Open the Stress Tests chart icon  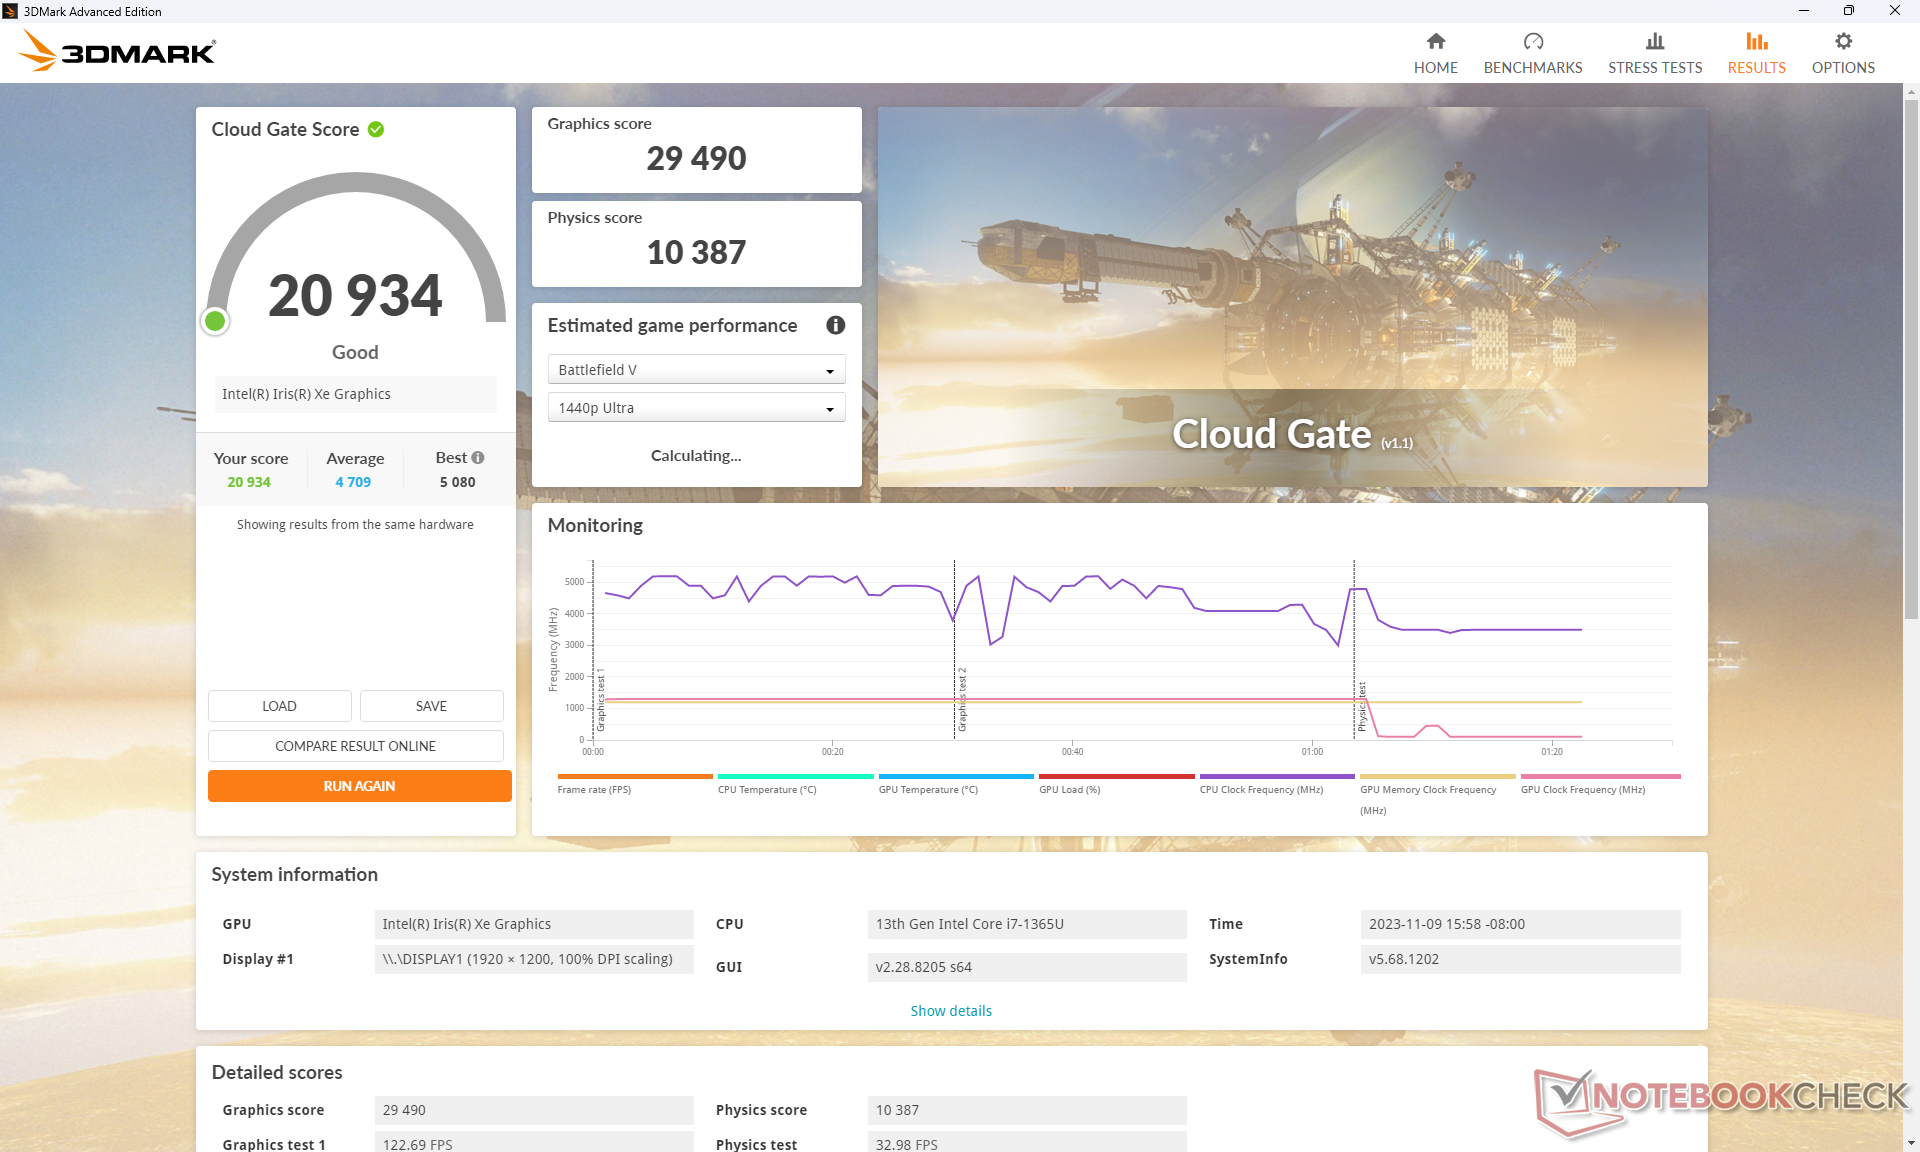point(1654,42)
